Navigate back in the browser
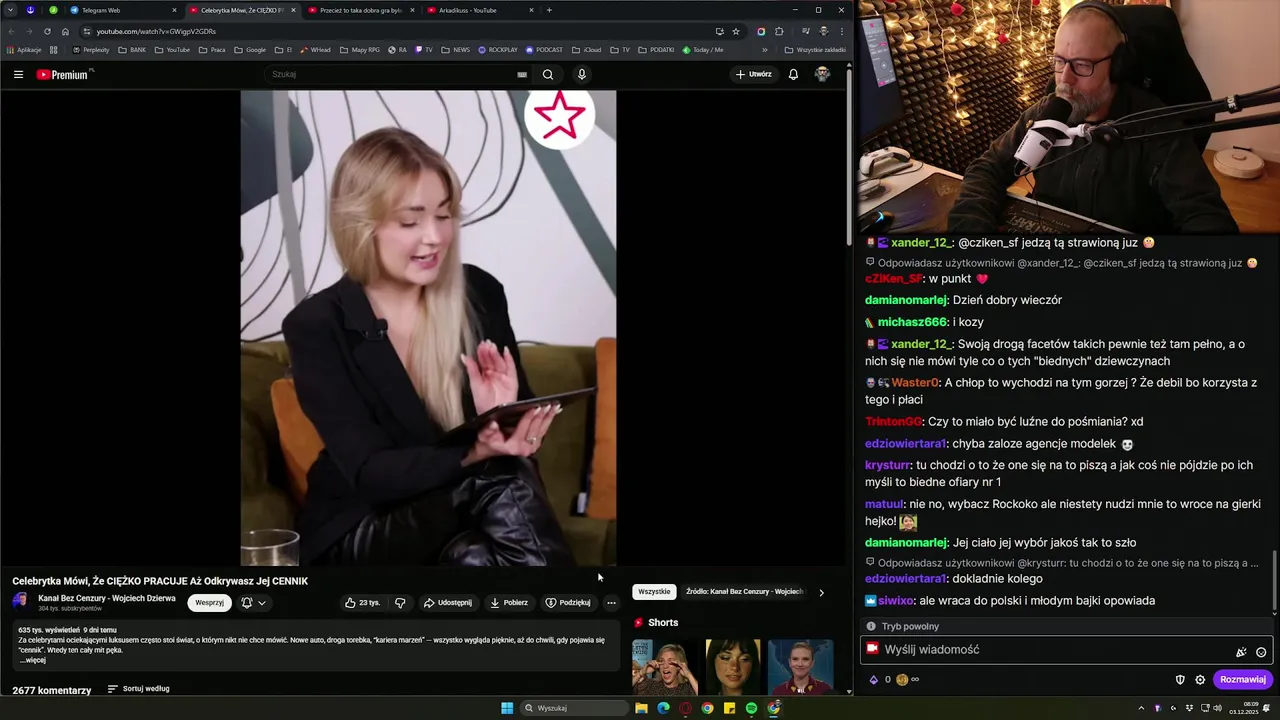This screenshot has height=720, width=1280. [11, 31]
